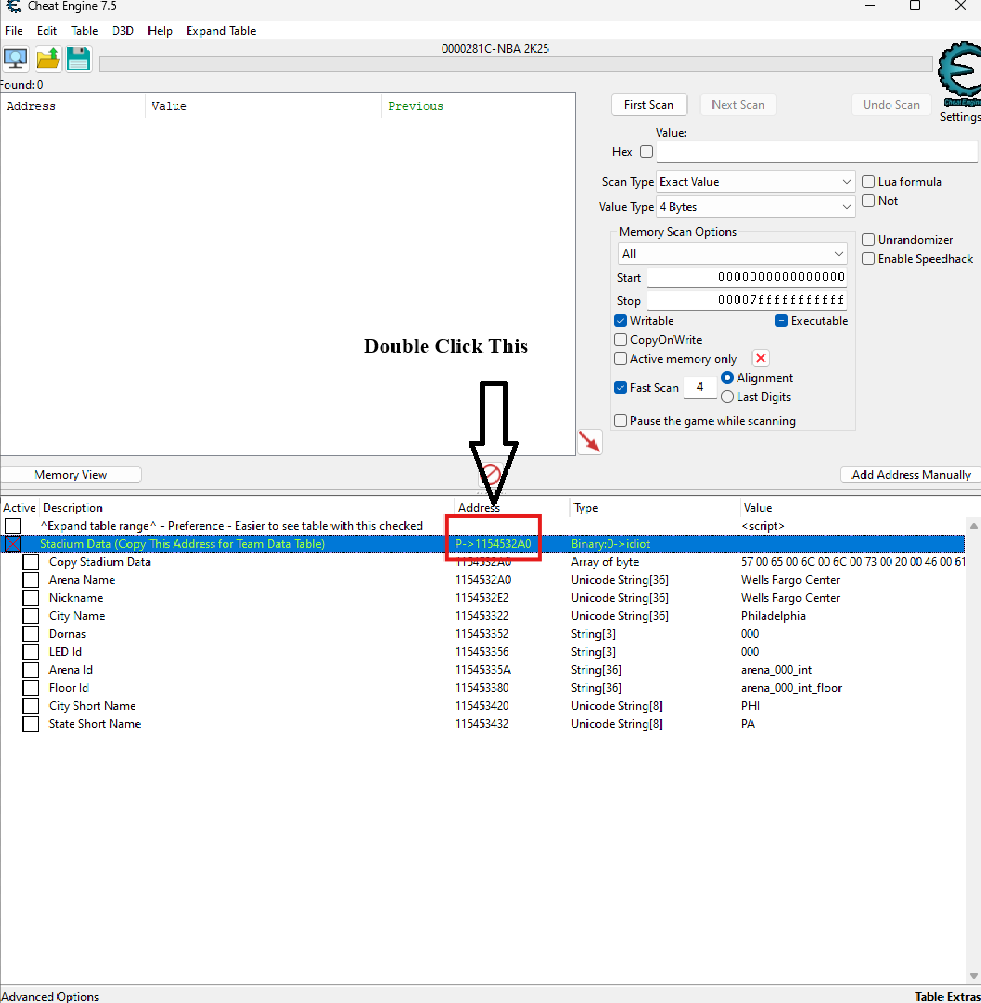The height and width of the screenshot is (1003, 981).
Task: Click red X beside Active memory only
Action: 761,359
